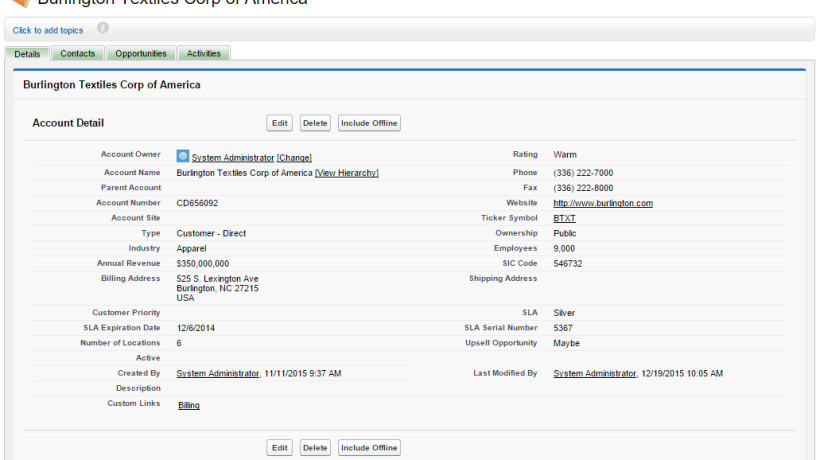Open the Last Modified By System Administrator link
The height and width of the screenshot is (460, 820).
594,373
